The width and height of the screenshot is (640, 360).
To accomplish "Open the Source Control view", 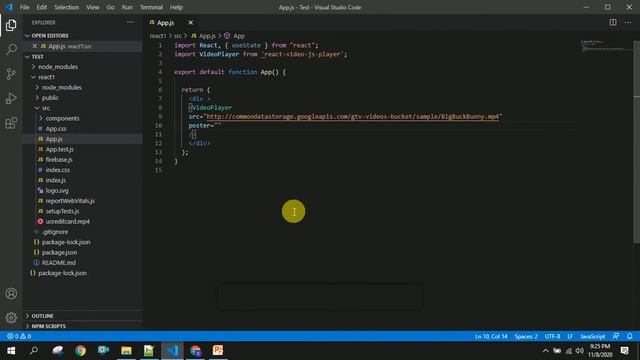I will [11, 74].
